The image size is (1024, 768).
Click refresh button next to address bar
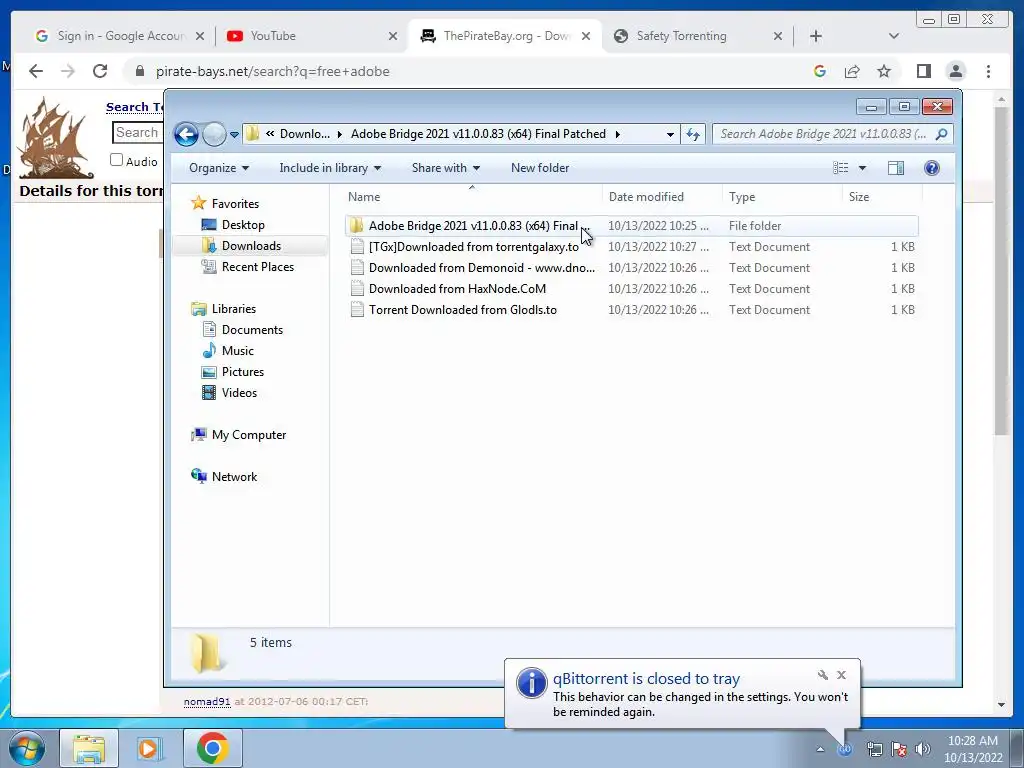click(693, 135)
